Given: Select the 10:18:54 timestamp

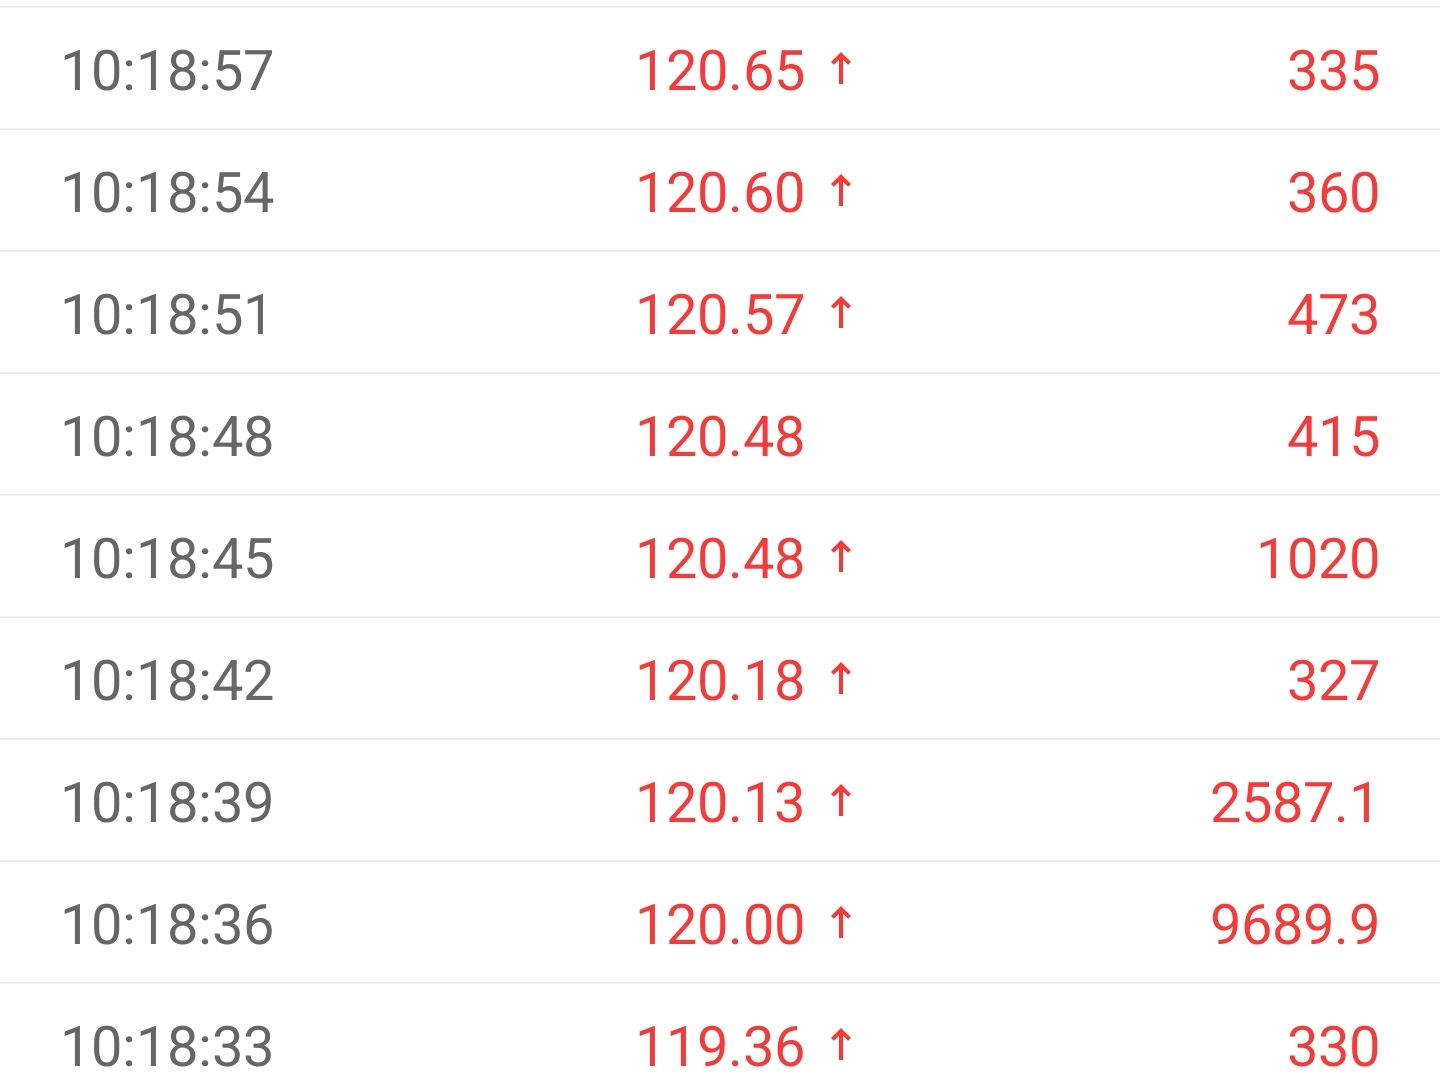Looking at the screenshot, I should pos(167,193).
